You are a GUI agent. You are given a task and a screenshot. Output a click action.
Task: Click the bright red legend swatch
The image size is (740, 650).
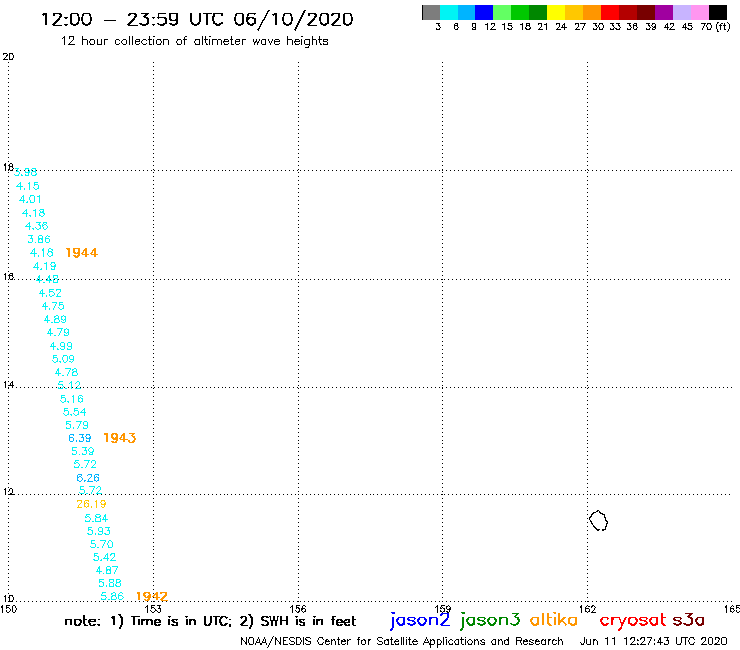pos(610,12)
